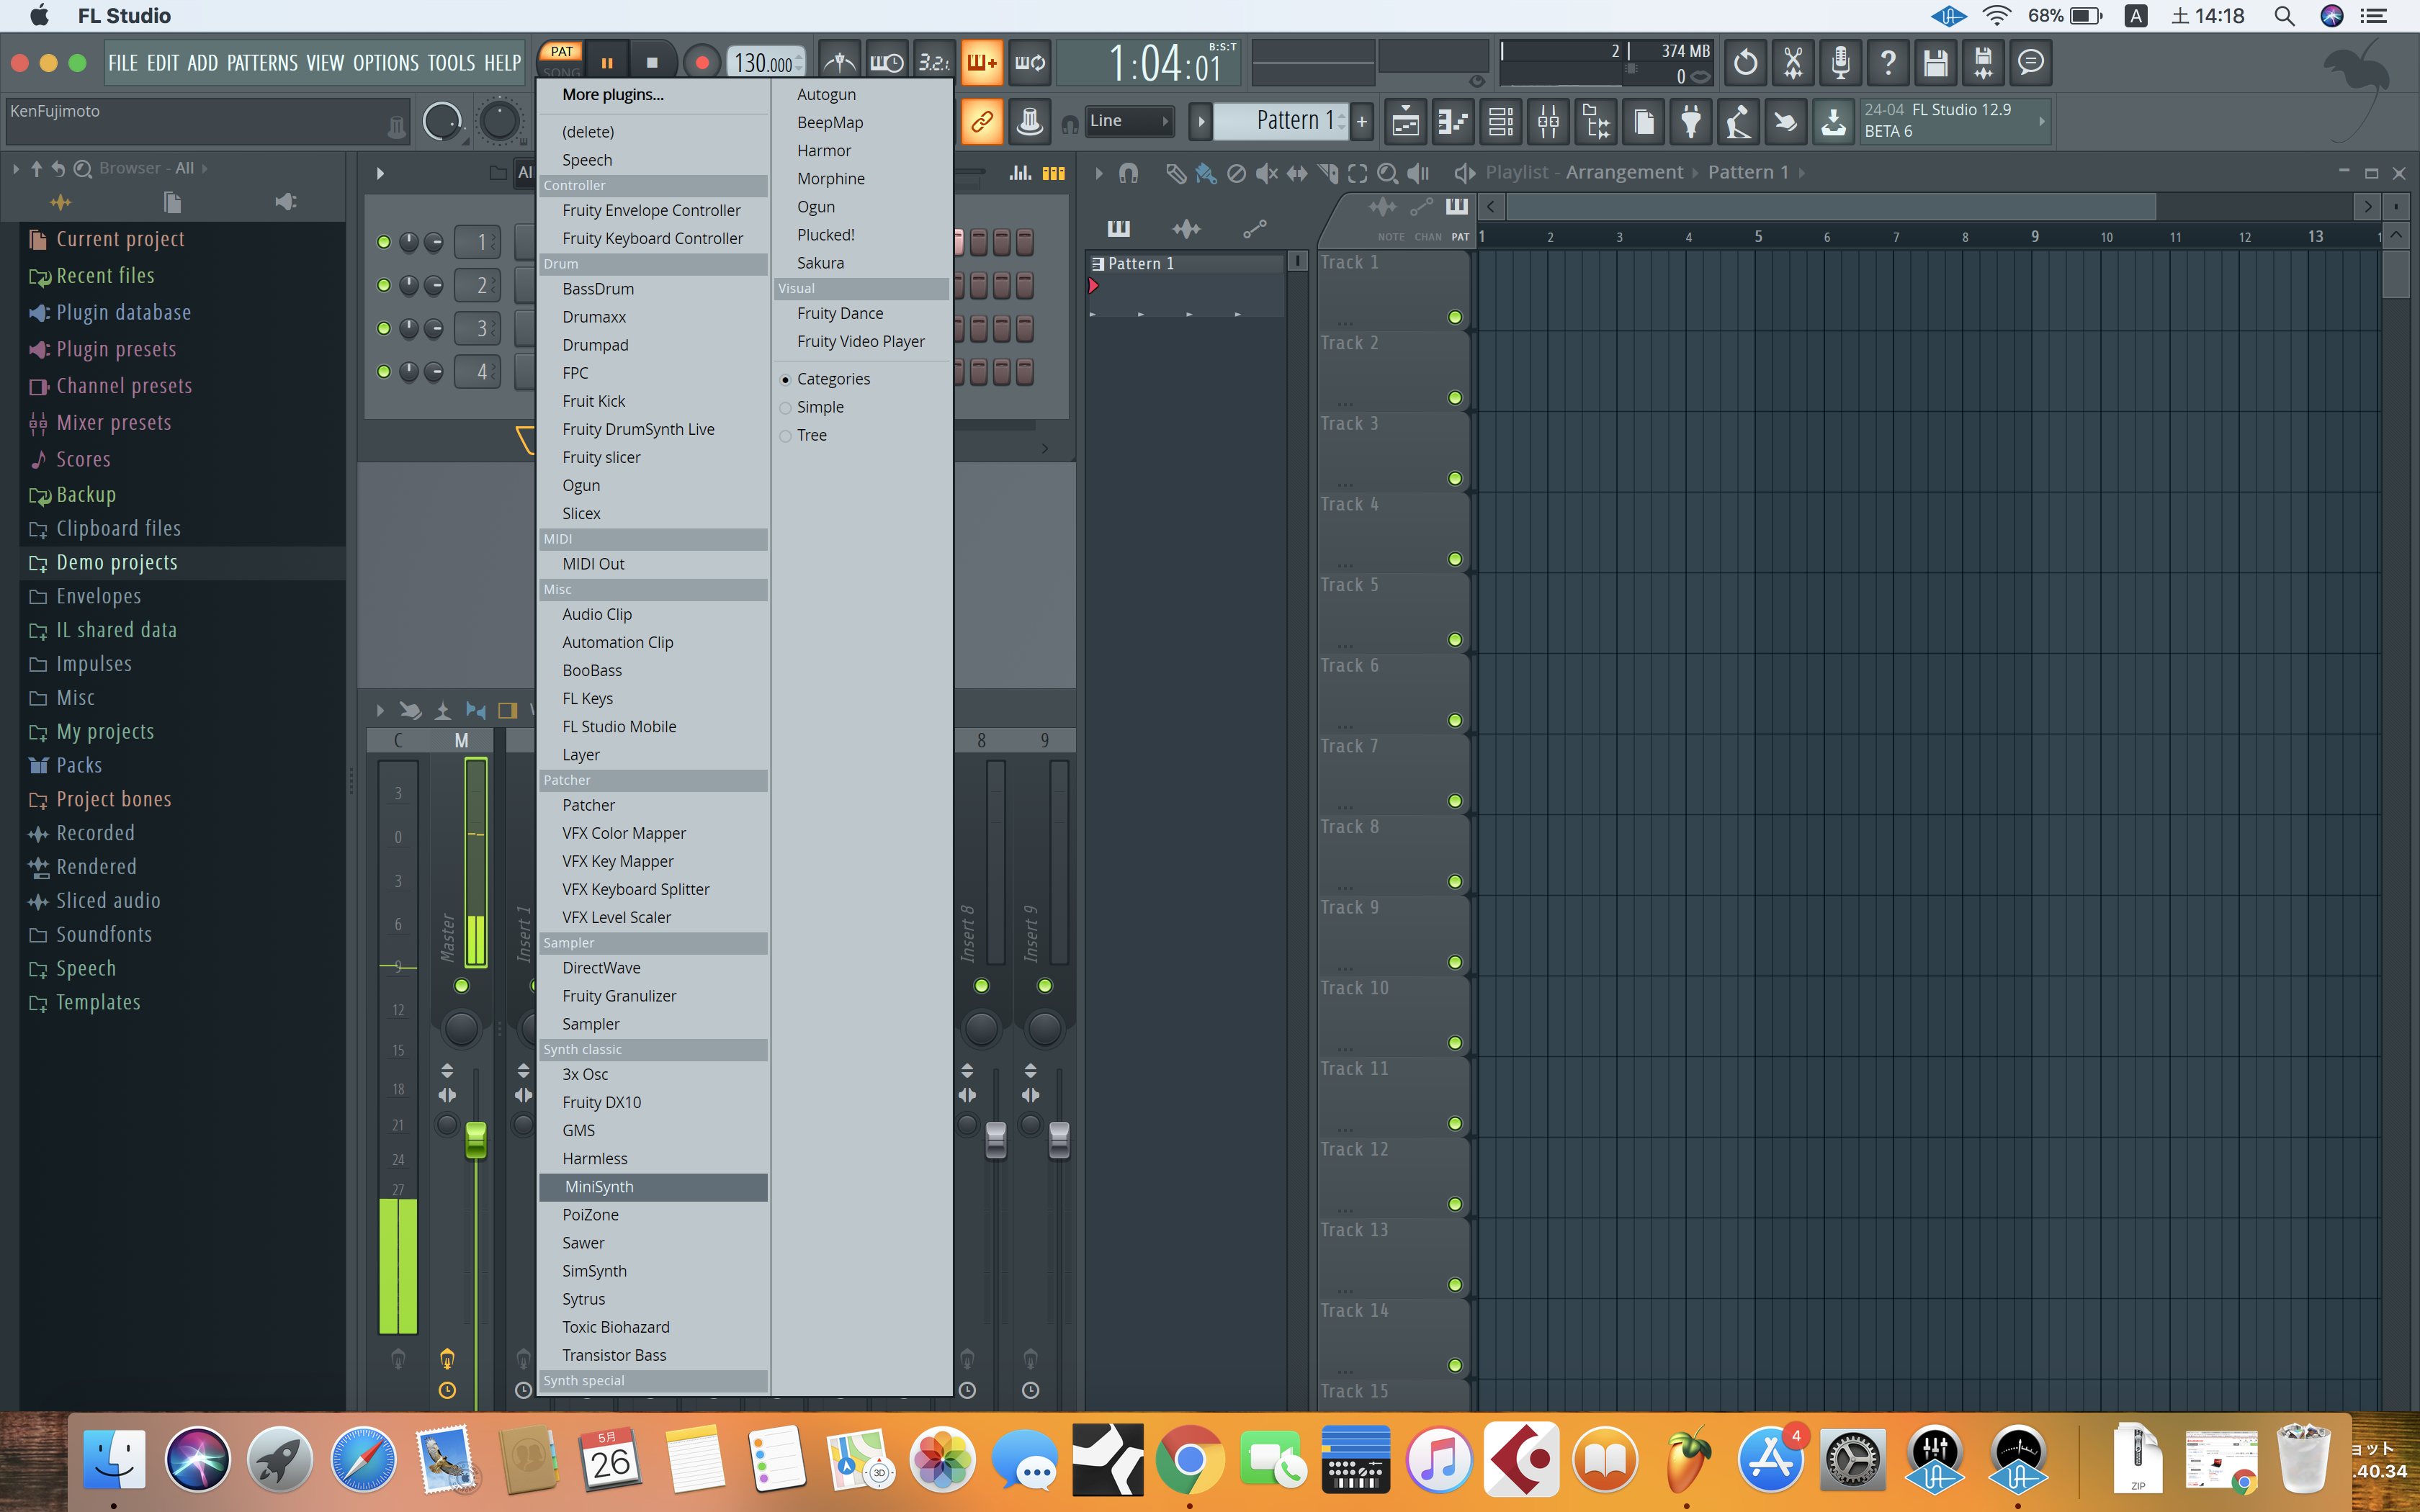Screen dimensions: 2420x1512
Task: Click the pause button
Action: (x=606, y=63)
